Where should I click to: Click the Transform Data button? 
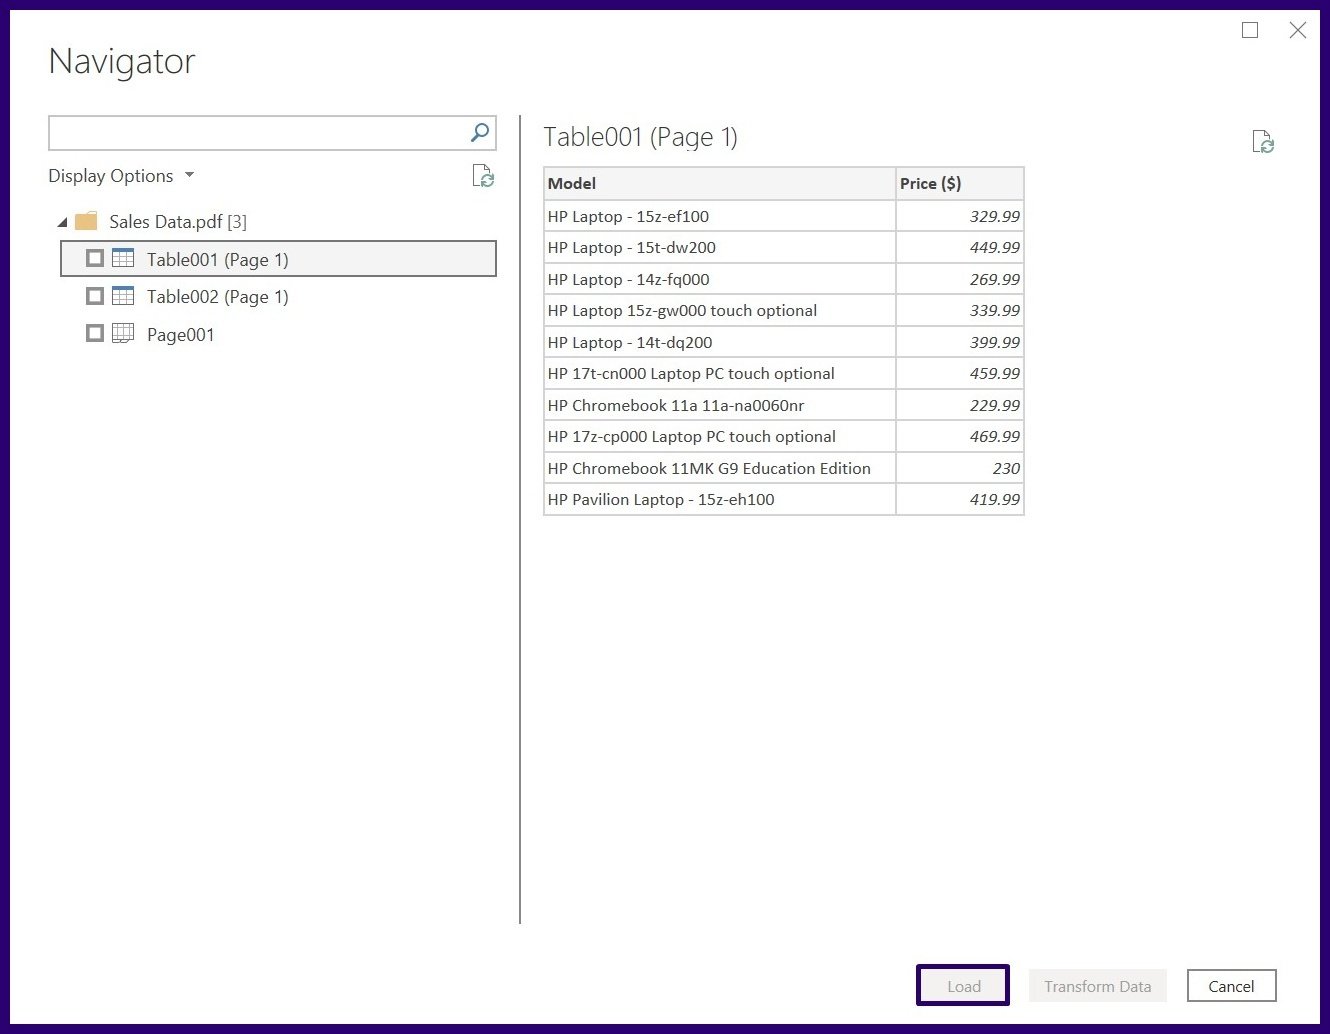click(1097, 986)
